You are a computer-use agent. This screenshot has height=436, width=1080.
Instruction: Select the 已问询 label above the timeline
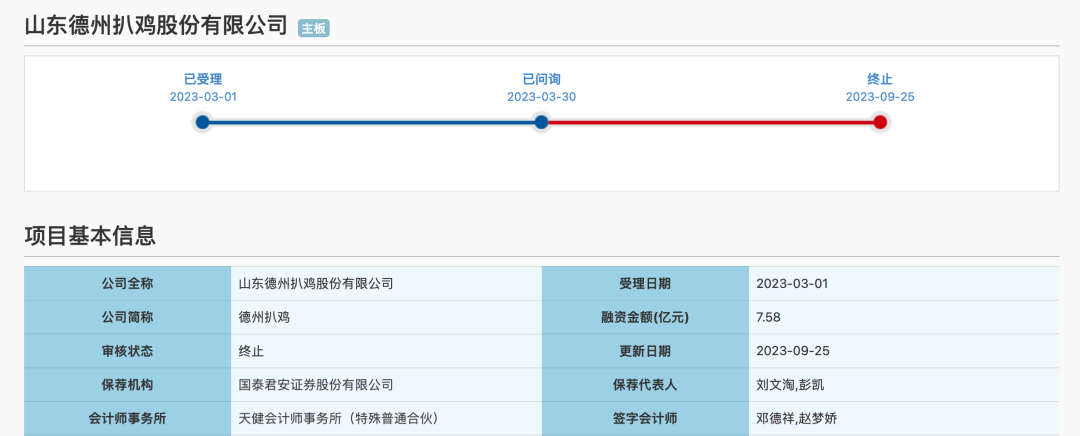pos(541,79)
